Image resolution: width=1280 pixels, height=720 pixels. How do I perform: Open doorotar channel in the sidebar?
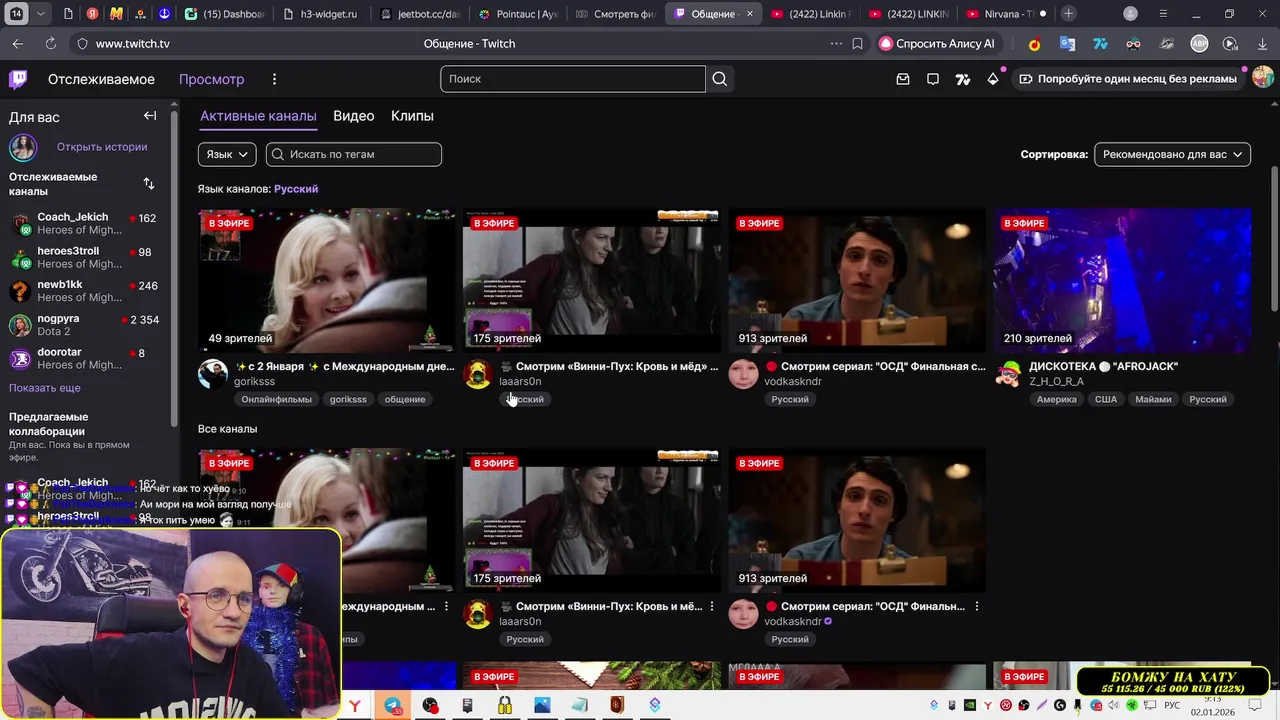point(84,359)
